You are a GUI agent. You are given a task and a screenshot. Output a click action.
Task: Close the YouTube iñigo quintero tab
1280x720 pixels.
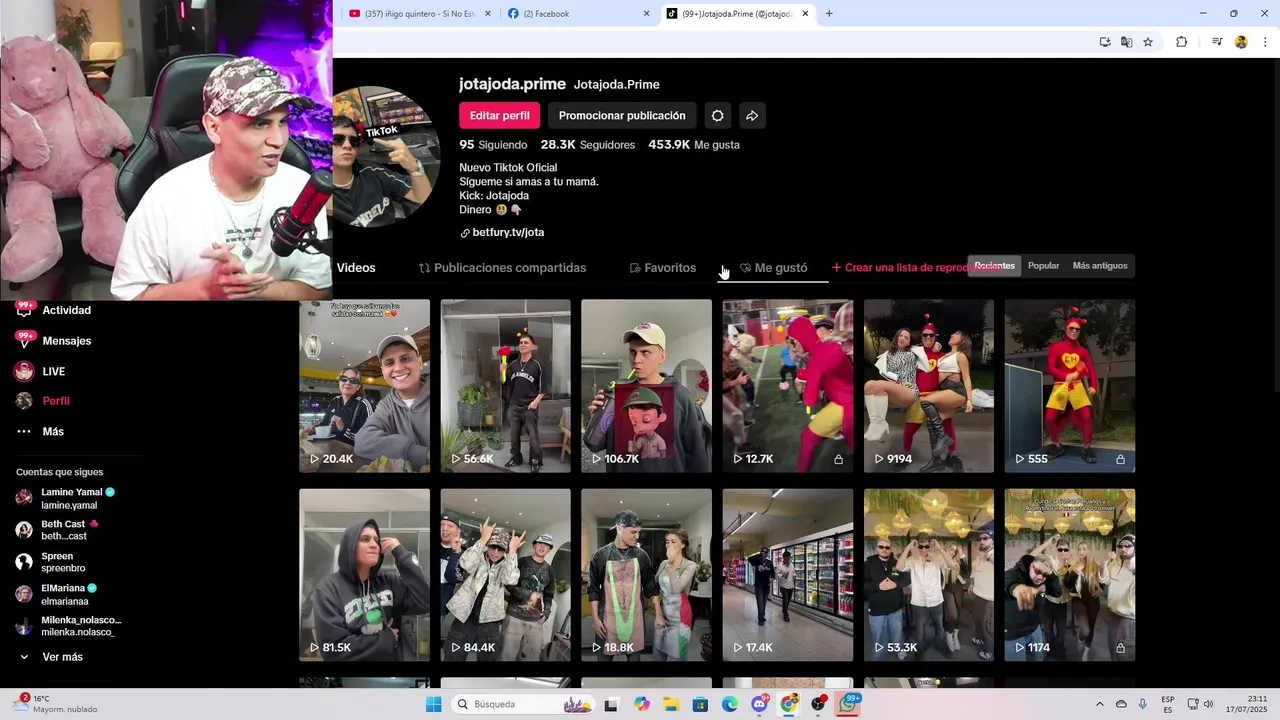(488, 14)
